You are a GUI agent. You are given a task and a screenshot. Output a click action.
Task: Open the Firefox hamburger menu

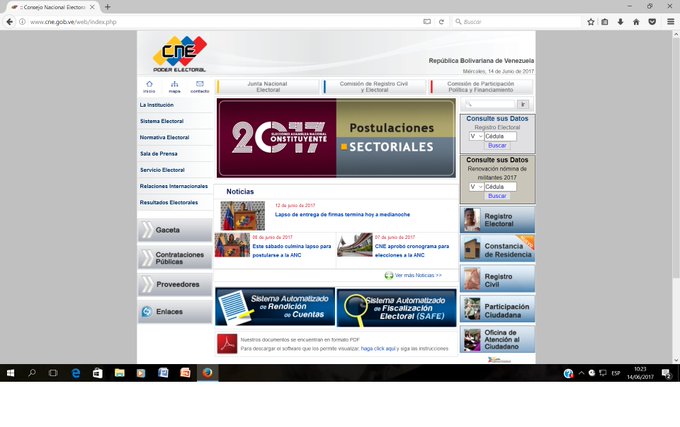670,22
